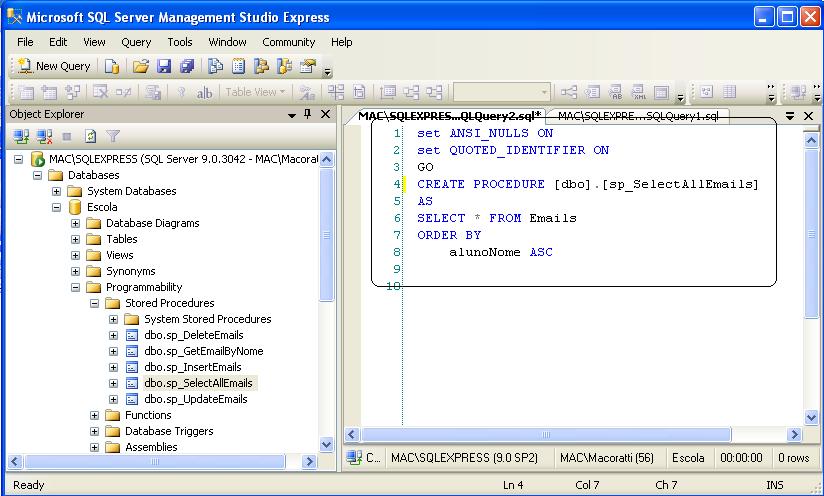Open the Help menu
Viewport: 824px width, 496px height.
click(342, 42)
